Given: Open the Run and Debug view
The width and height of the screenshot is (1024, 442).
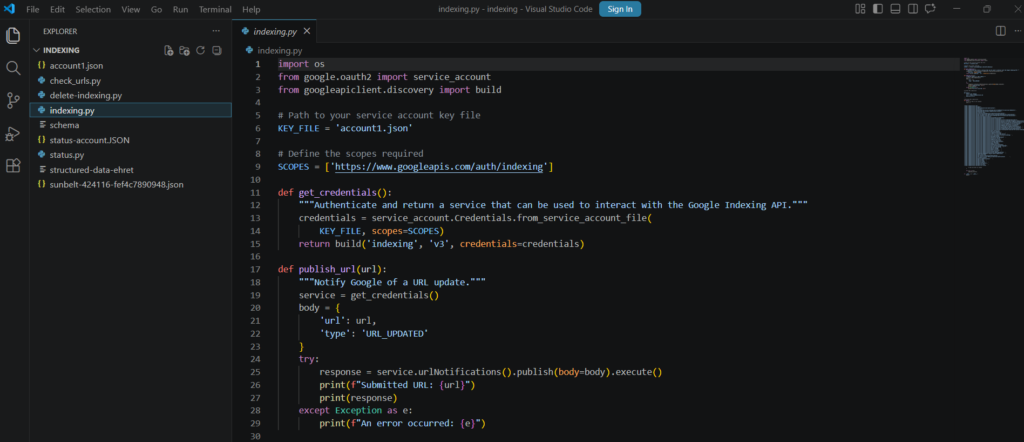Looking at the screenshot, I should [x=14, y=133].
